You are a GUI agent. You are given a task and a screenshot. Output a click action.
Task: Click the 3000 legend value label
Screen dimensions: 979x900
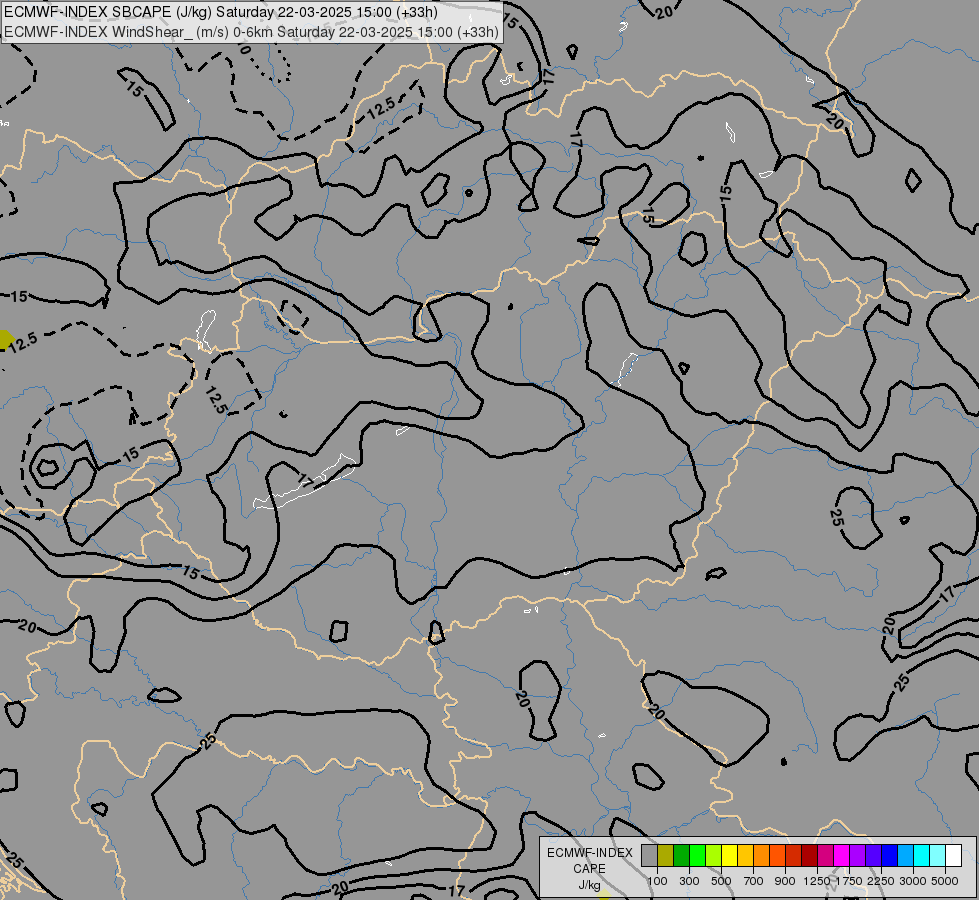[913, 881]
